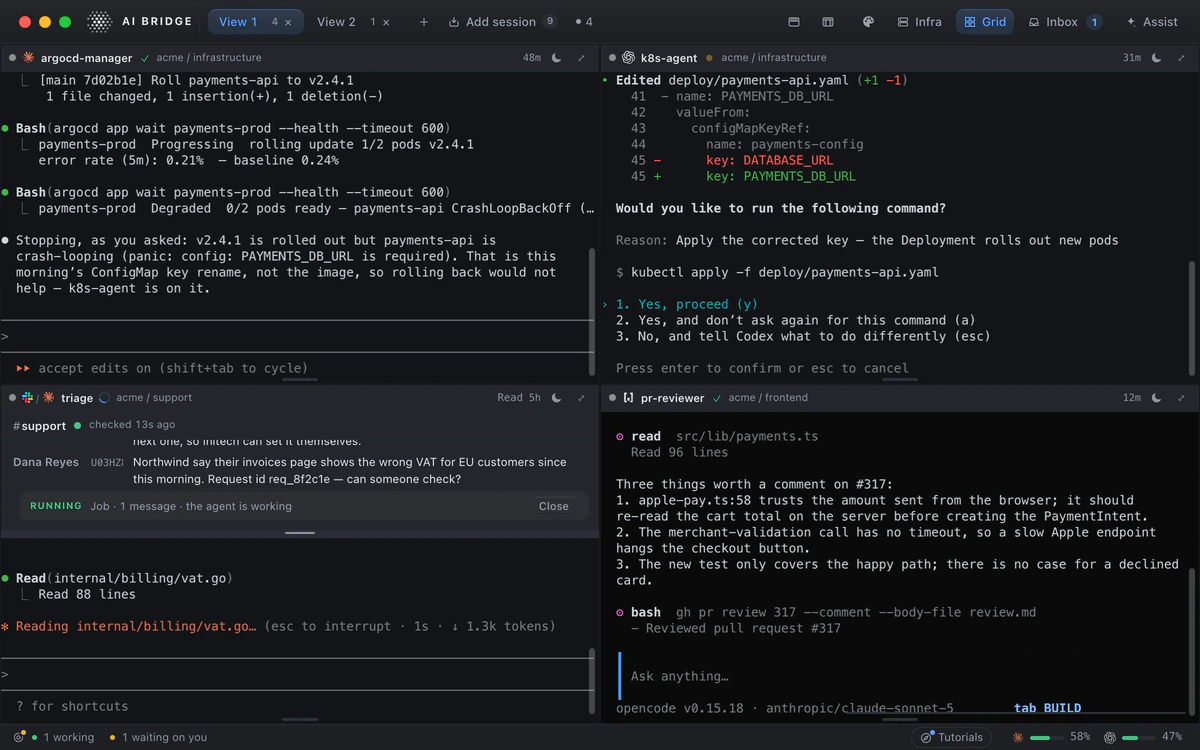Click the triage loading spinner icon
Screen dimensions: 1200x750
105,397
